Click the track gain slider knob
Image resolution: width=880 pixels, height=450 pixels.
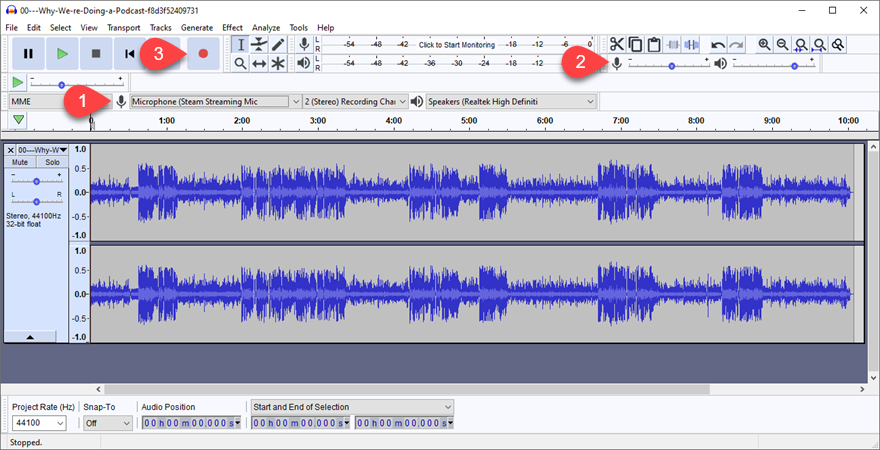pyautogui.click(x=37, y=181)
